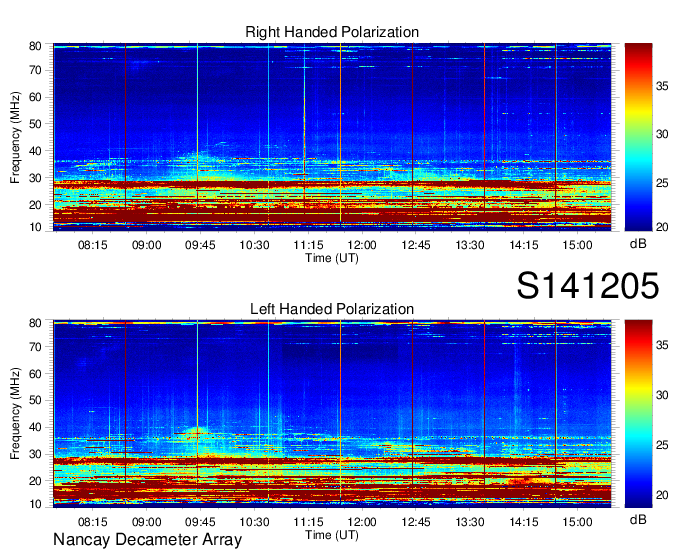The image size is (680, 552).
Task: Click 12:00 tick of right-handed plot
Action: [362, 245]
